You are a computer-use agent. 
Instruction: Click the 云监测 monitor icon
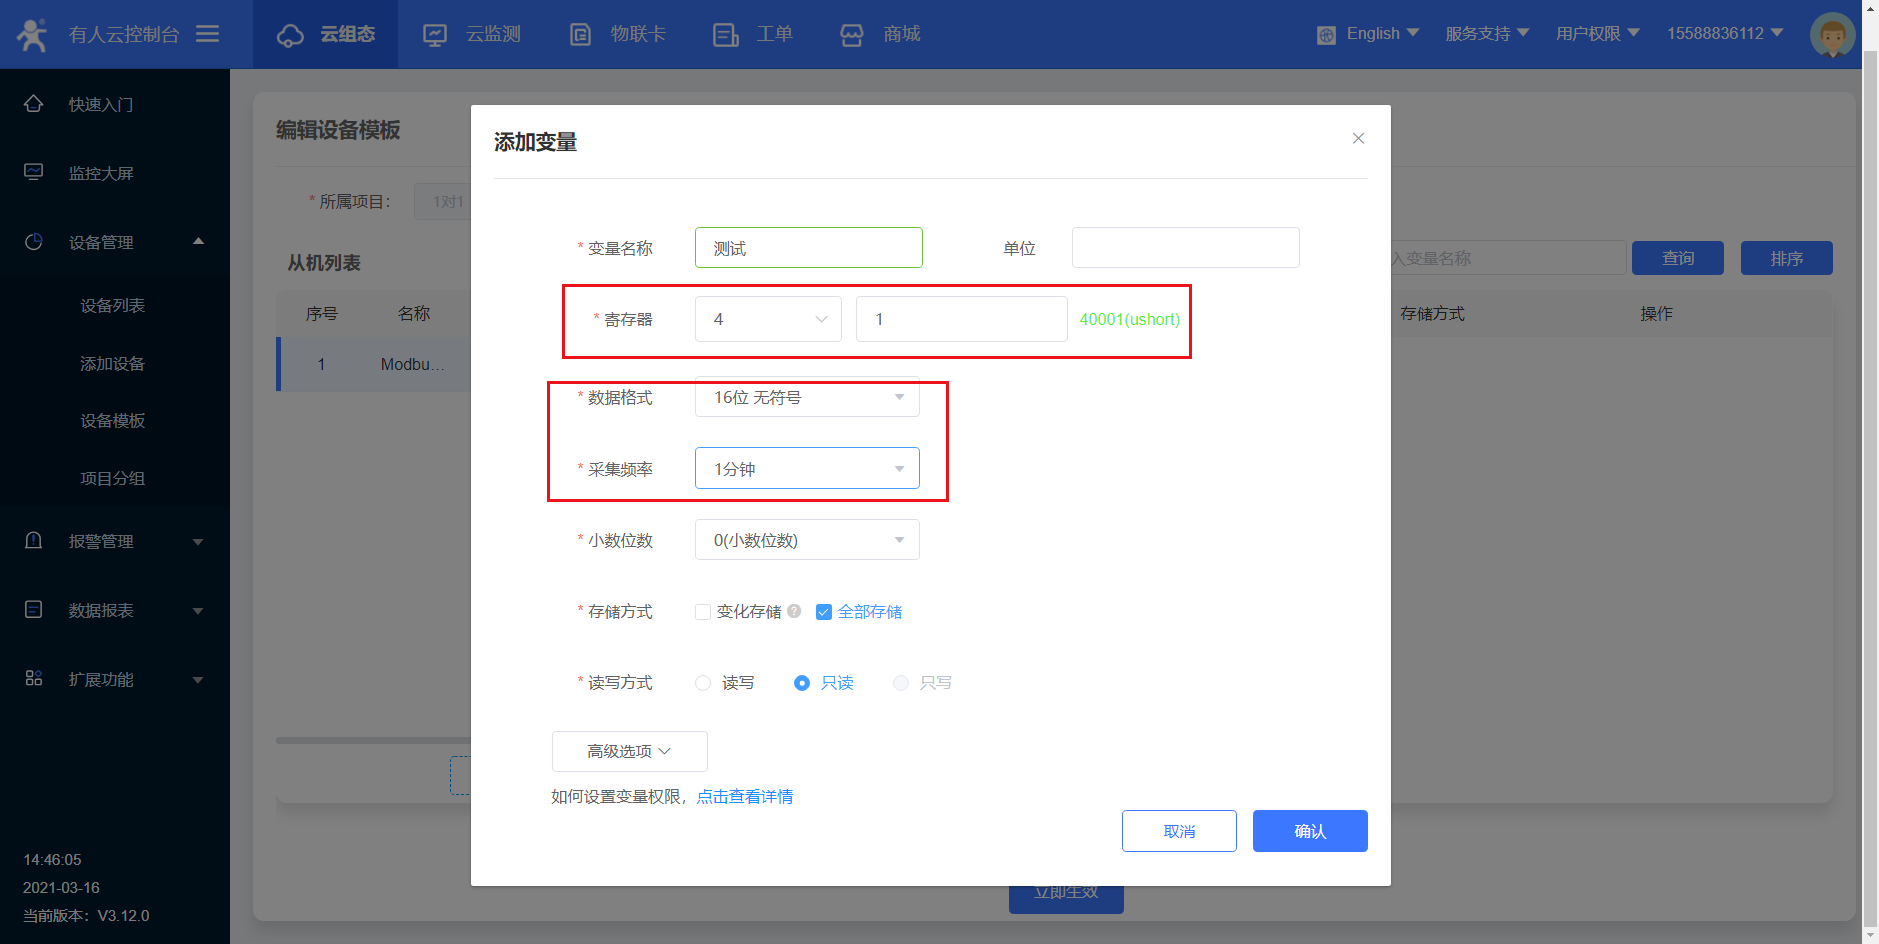pos(435,35)
